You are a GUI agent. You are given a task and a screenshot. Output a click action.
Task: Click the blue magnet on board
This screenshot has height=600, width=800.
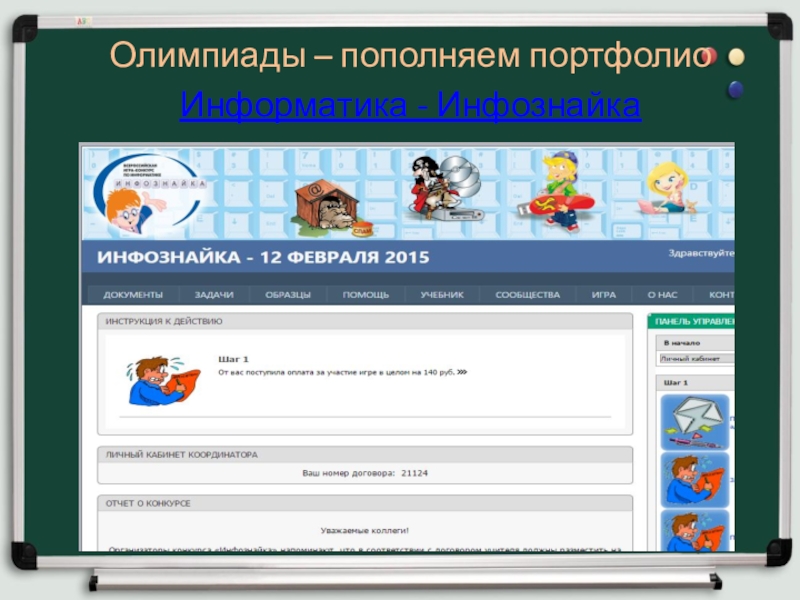pyautogui.click(x=735, y=89)
